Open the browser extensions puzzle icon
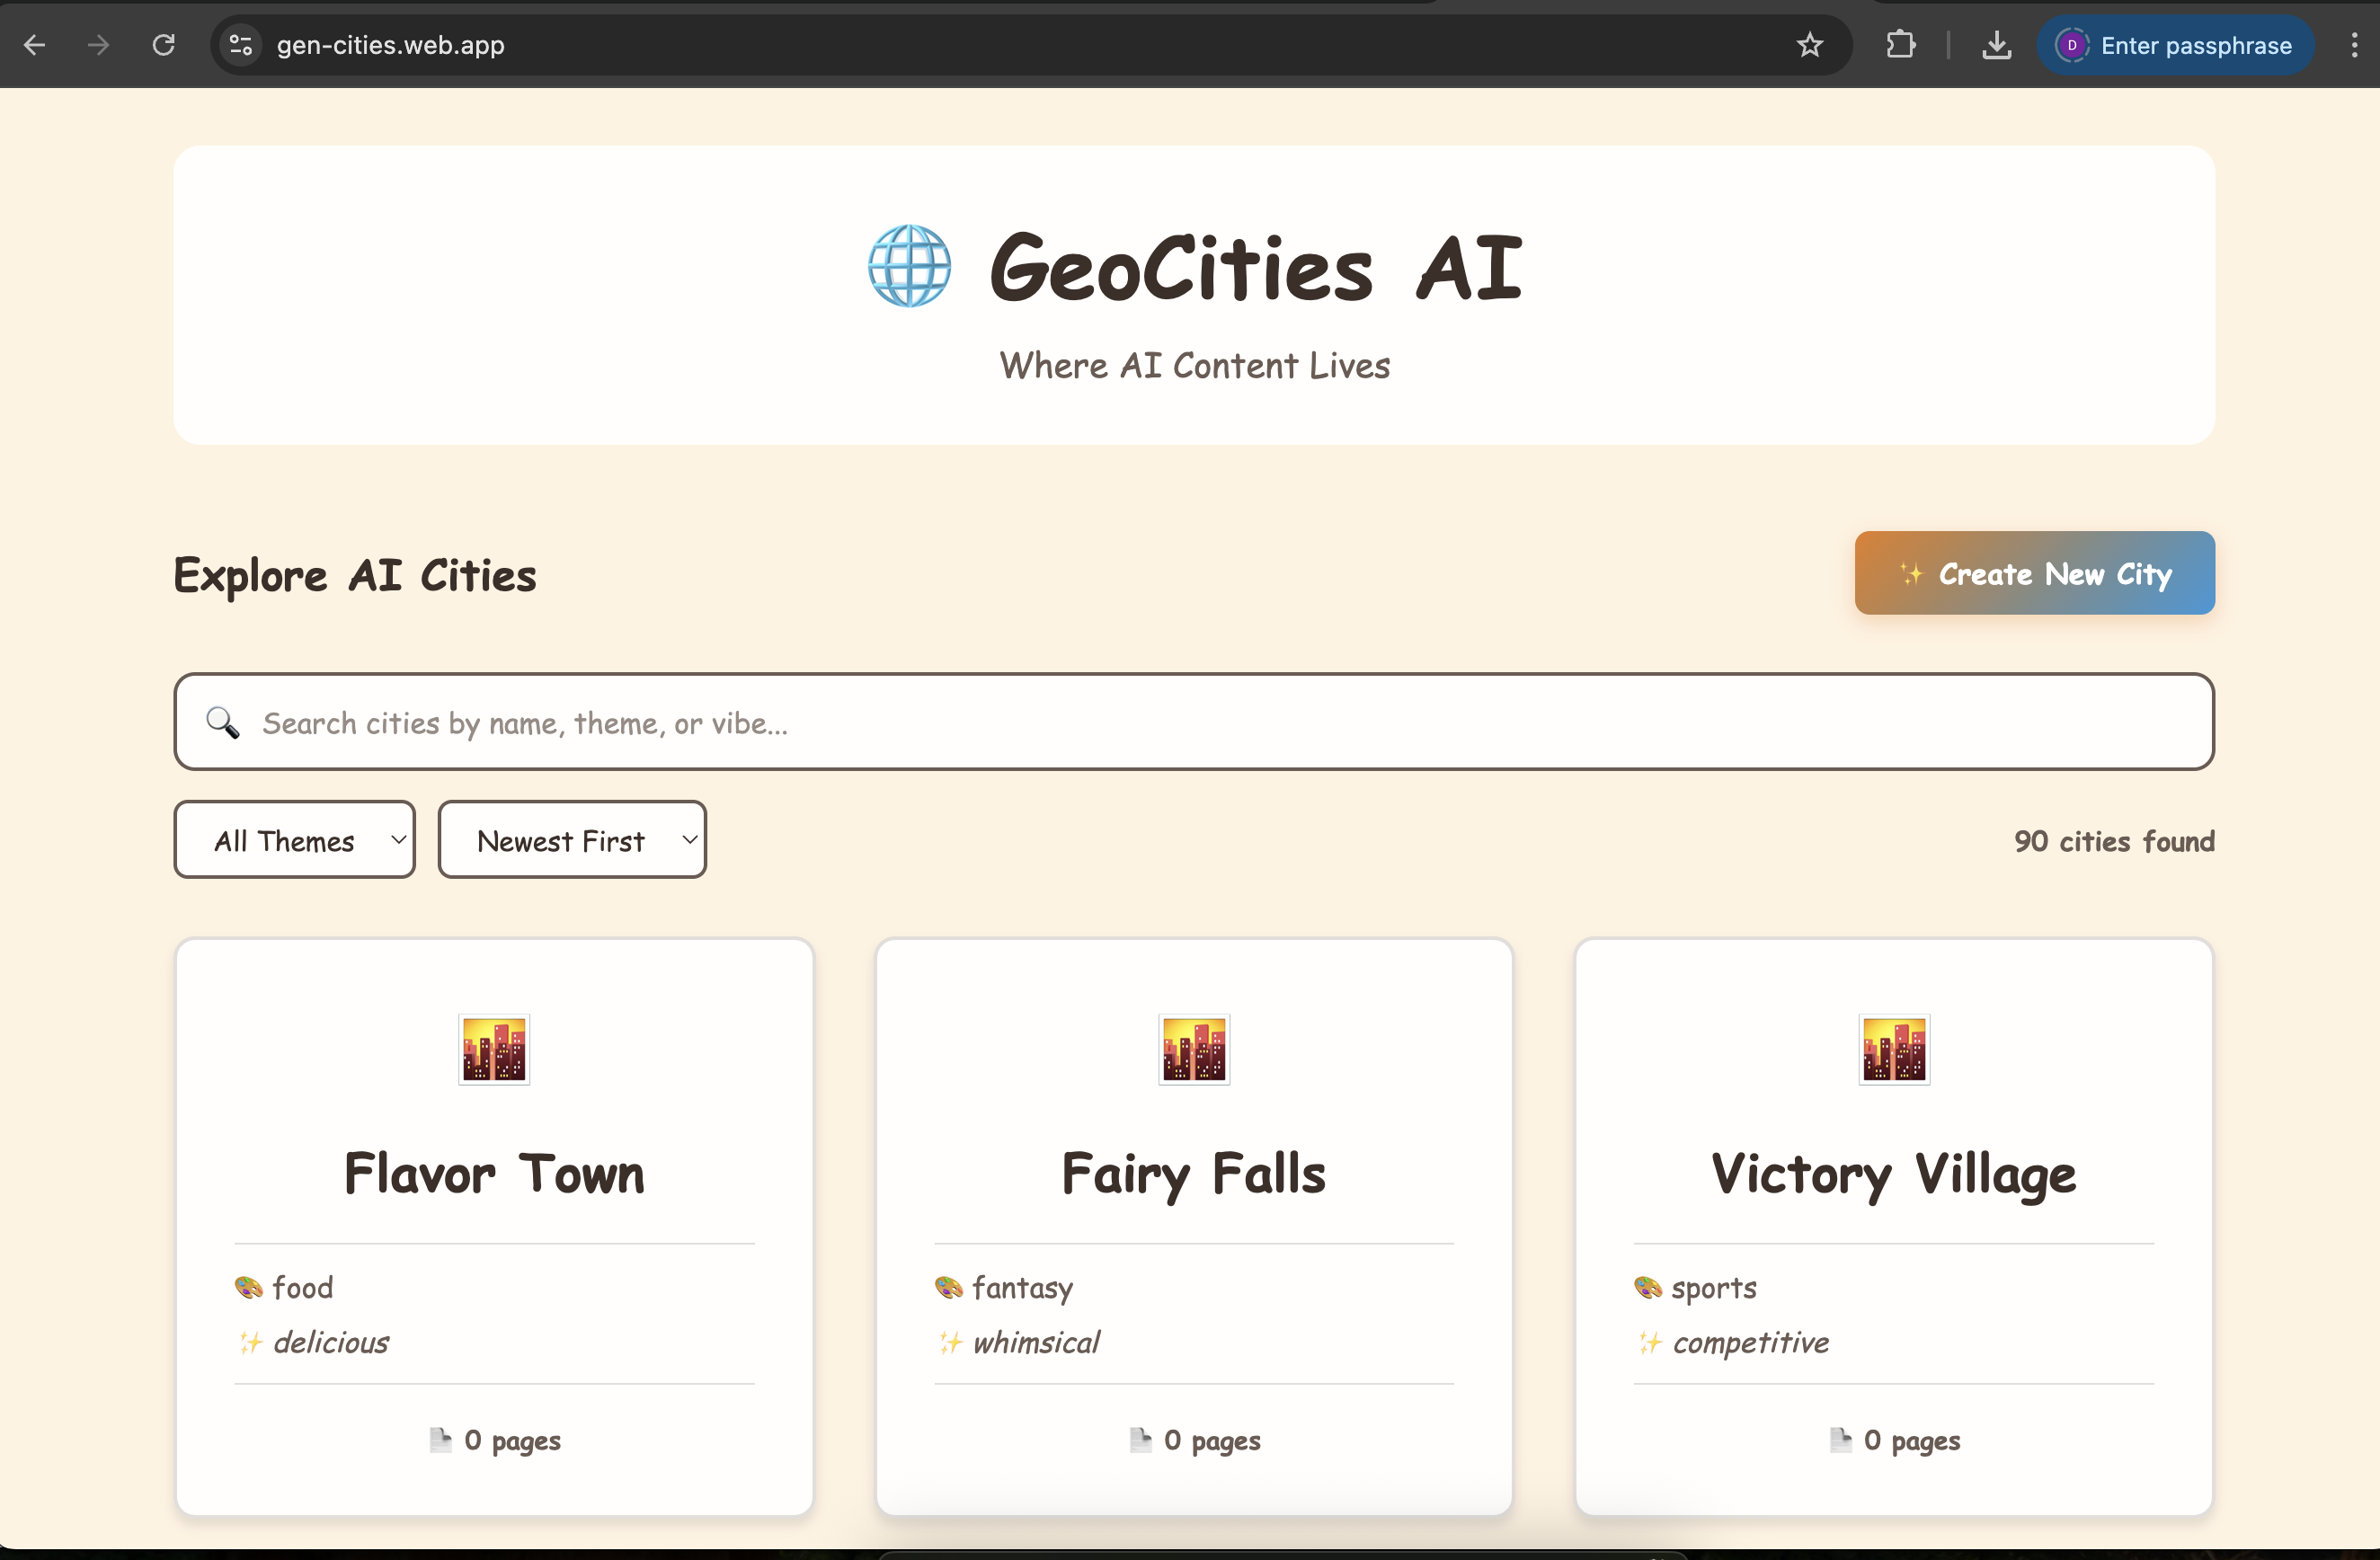Viewport: 2380px width, 1560px height. (1900, 45)
